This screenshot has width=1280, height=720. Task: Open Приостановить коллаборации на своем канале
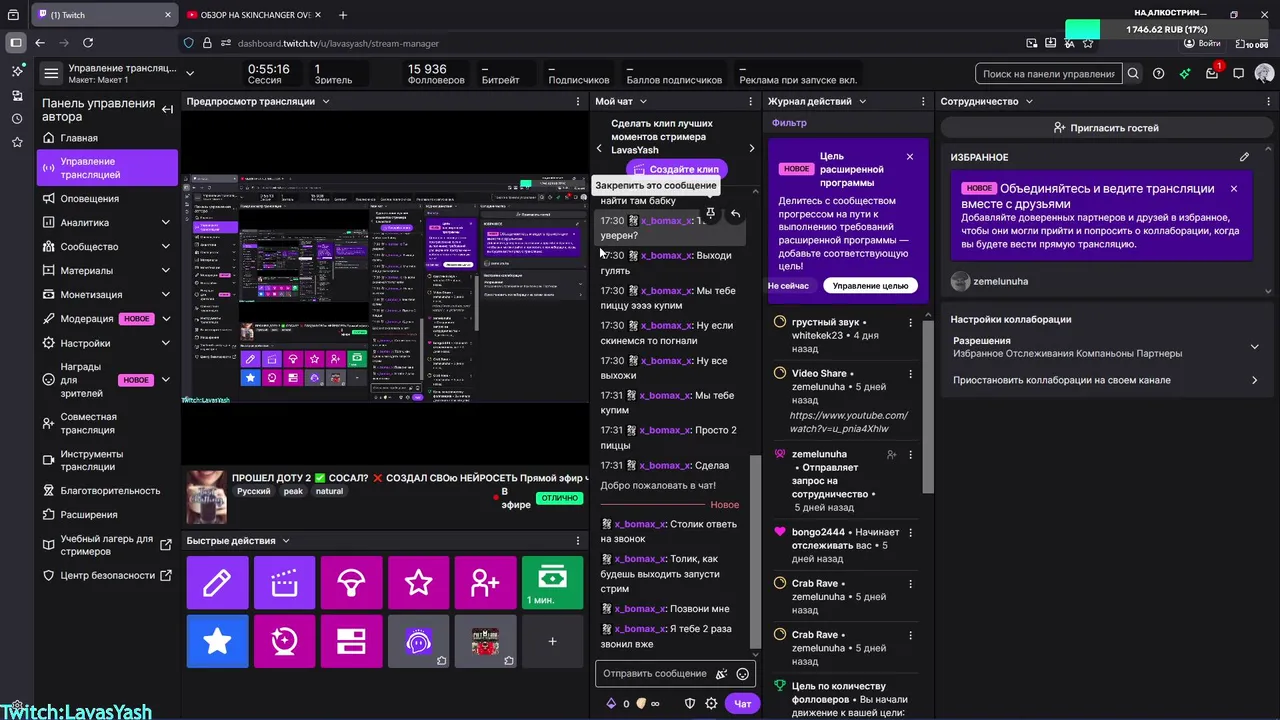[x=1105, y=380]
